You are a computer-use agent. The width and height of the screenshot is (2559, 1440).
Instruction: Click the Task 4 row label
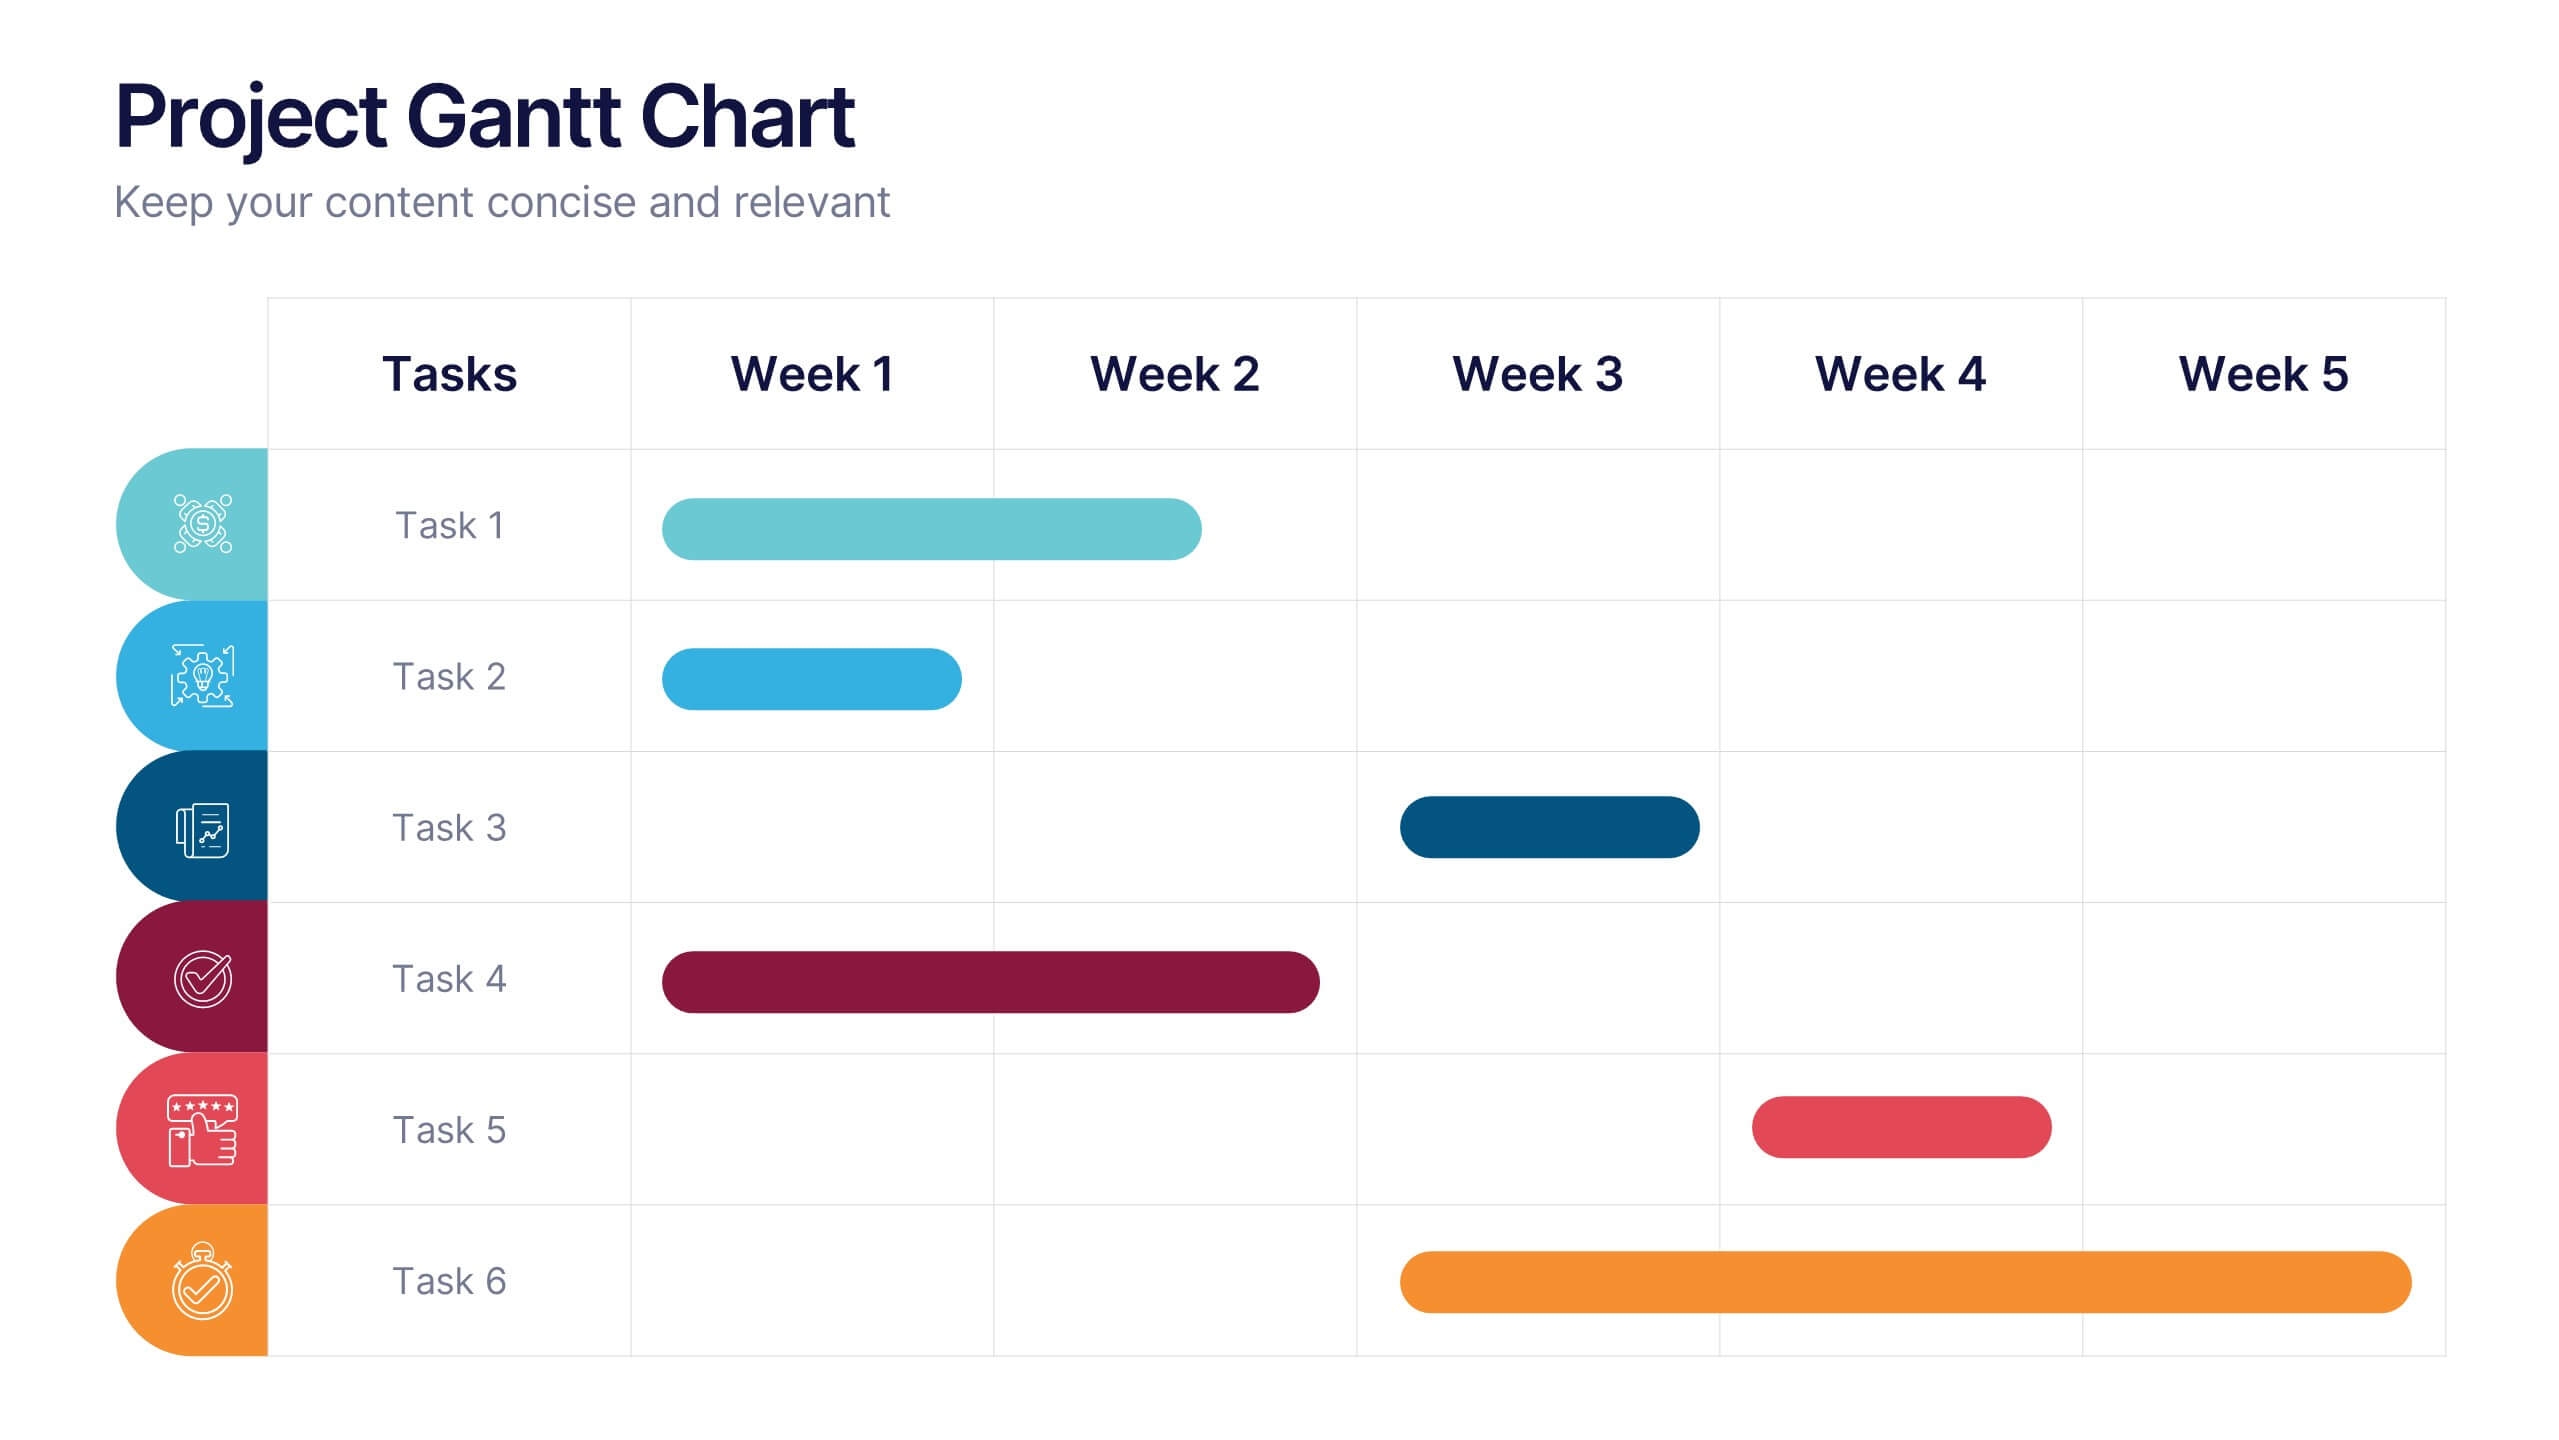tap(449, 979)
